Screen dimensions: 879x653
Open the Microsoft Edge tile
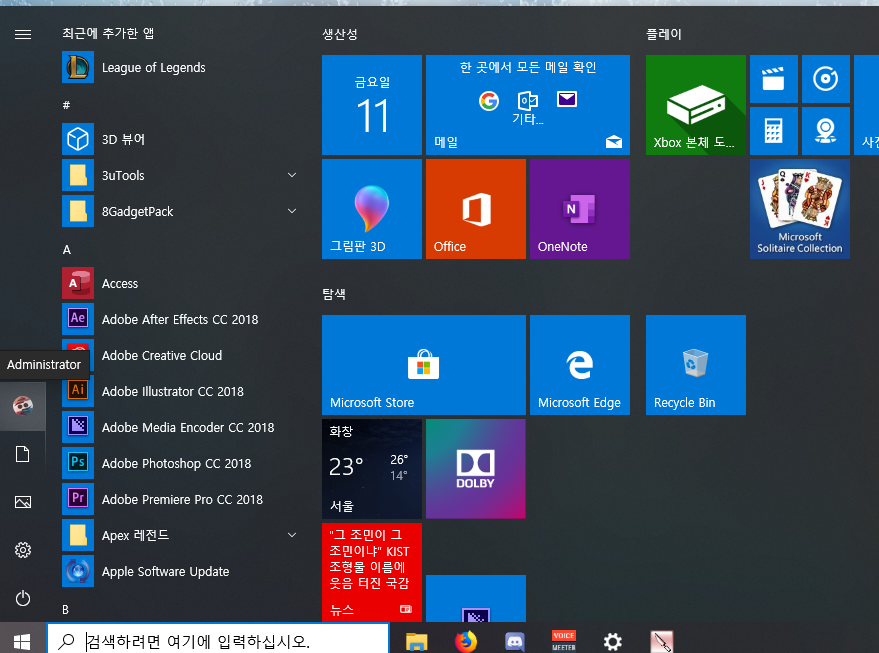point(580,365)
